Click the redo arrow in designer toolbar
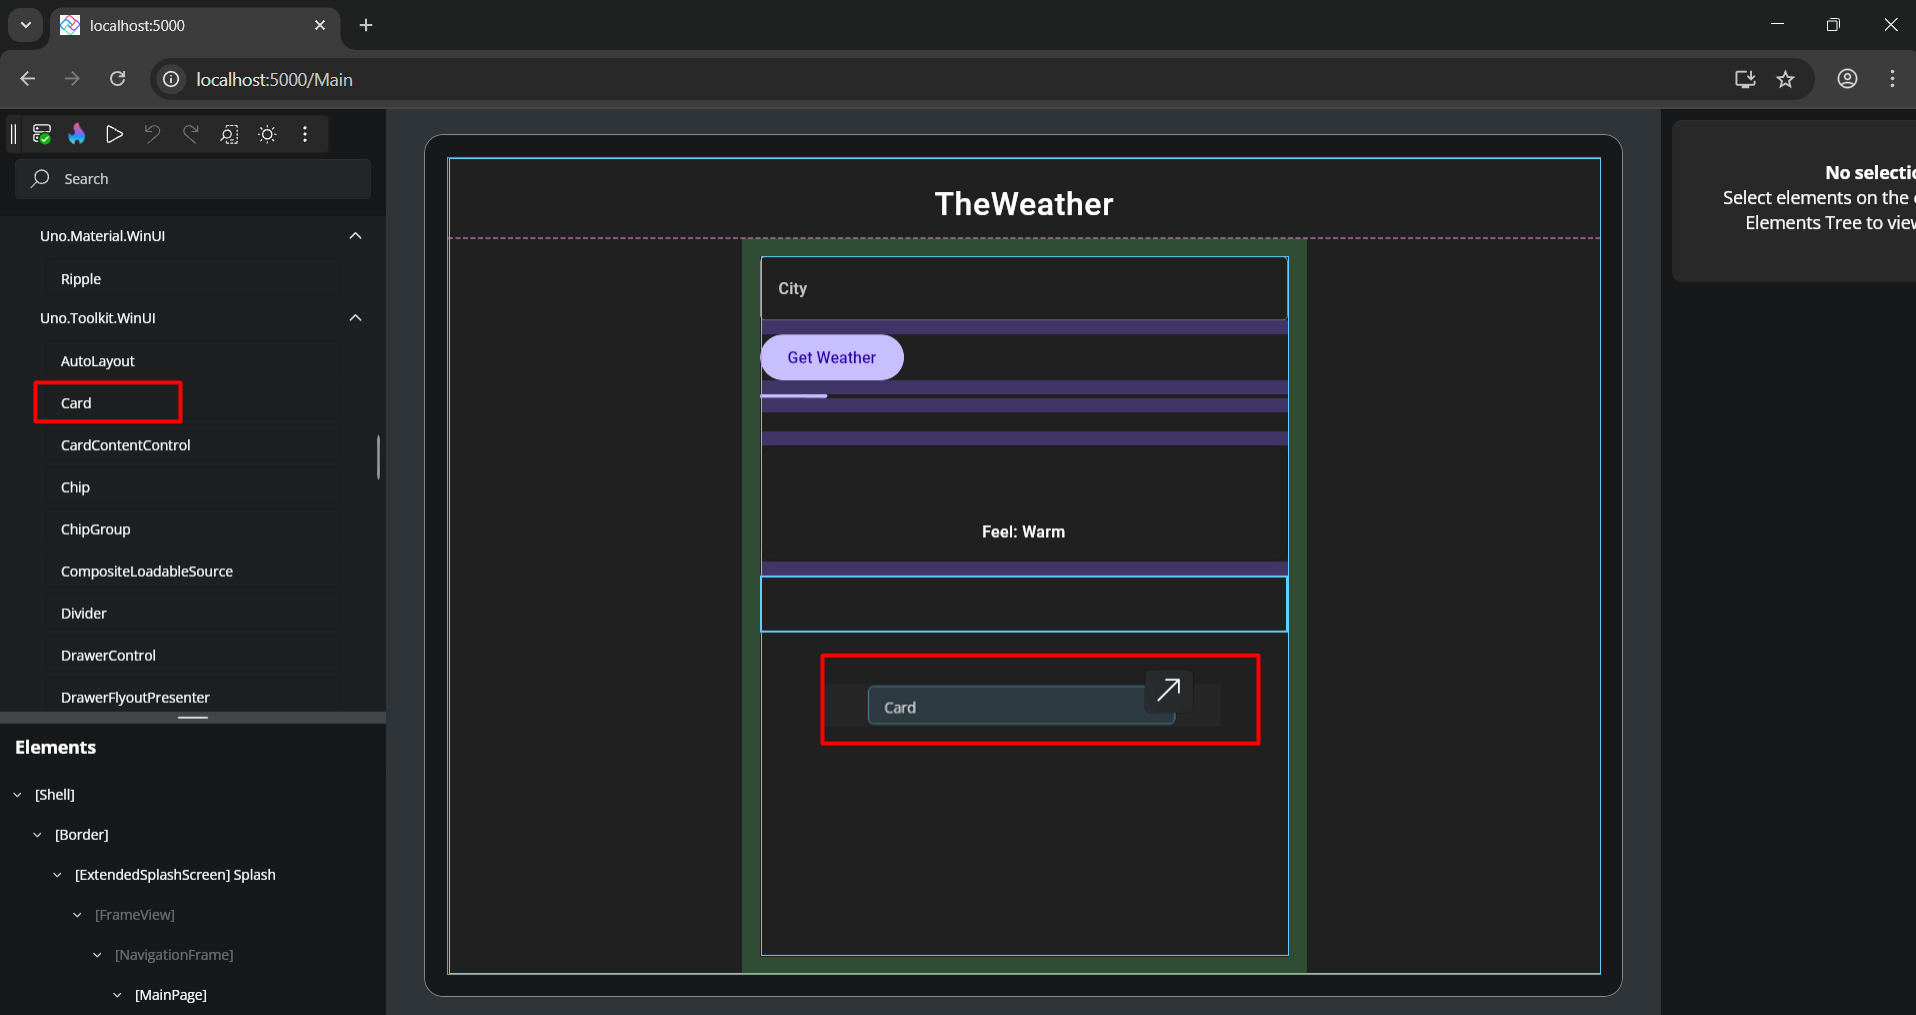Viewport: 1916px width, 1015px height. point(191,134)
